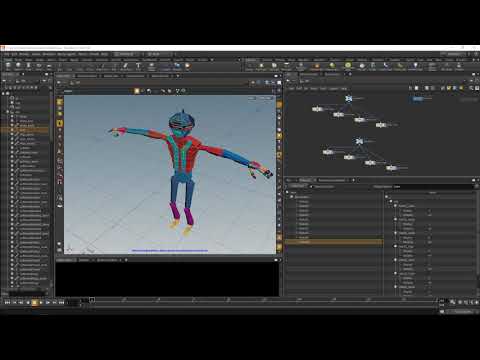The width and height of the screenshot is (480, 360).
Task: Click highlighted yellow icon in viewport top toolbar
Action: pos(137,91)
